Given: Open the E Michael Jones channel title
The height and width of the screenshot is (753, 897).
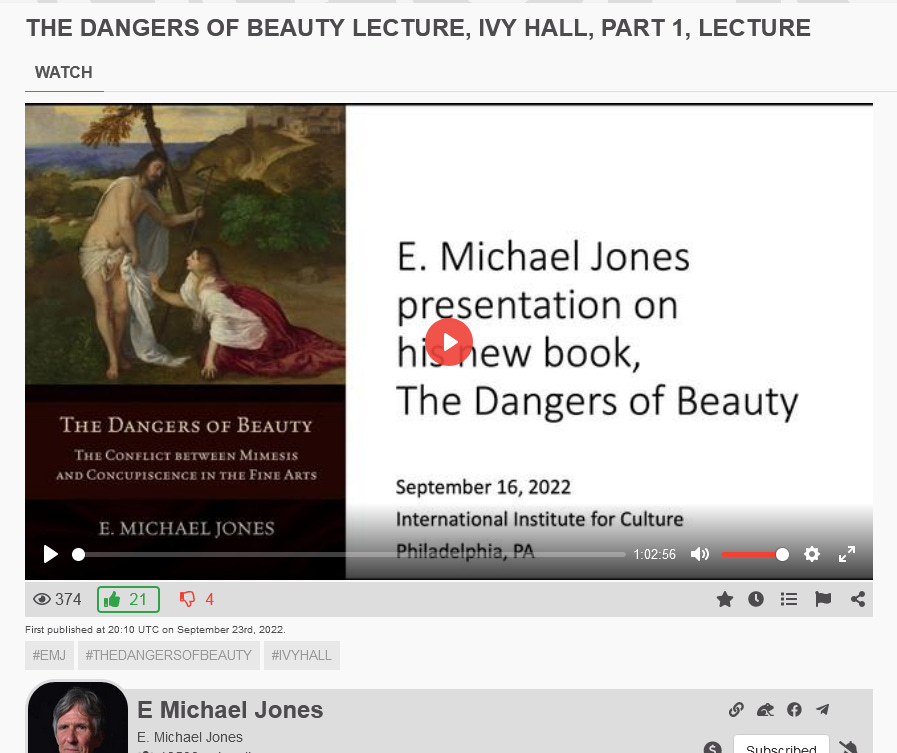Looking at the screenshot, I should click(230, 710).
